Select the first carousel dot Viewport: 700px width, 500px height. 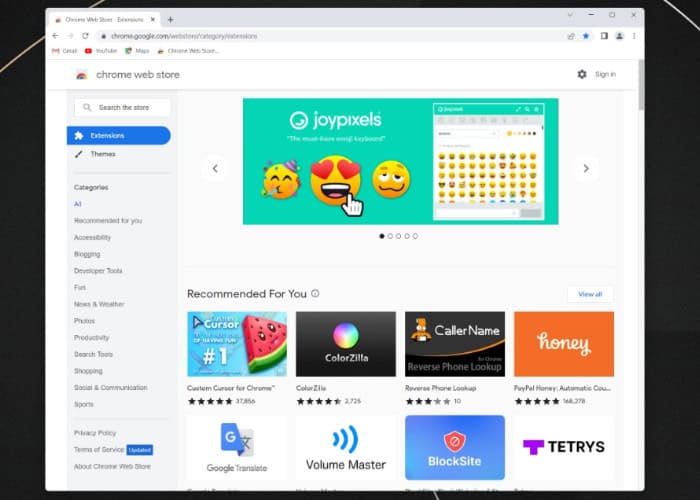point(382,236)
